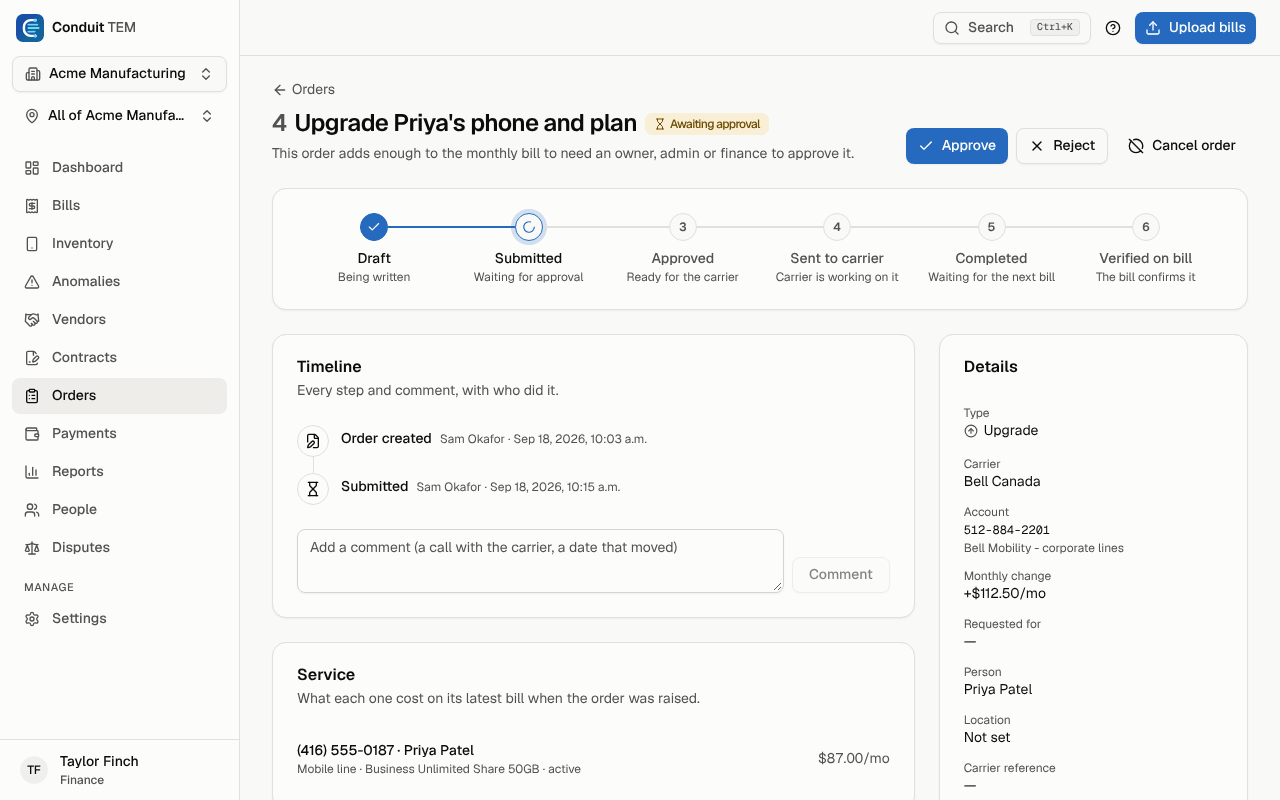The height and width of the screenshot is (800, 1280).
Task: Go to Inventory in the sidebar
Action: click(x=120, y=244)
